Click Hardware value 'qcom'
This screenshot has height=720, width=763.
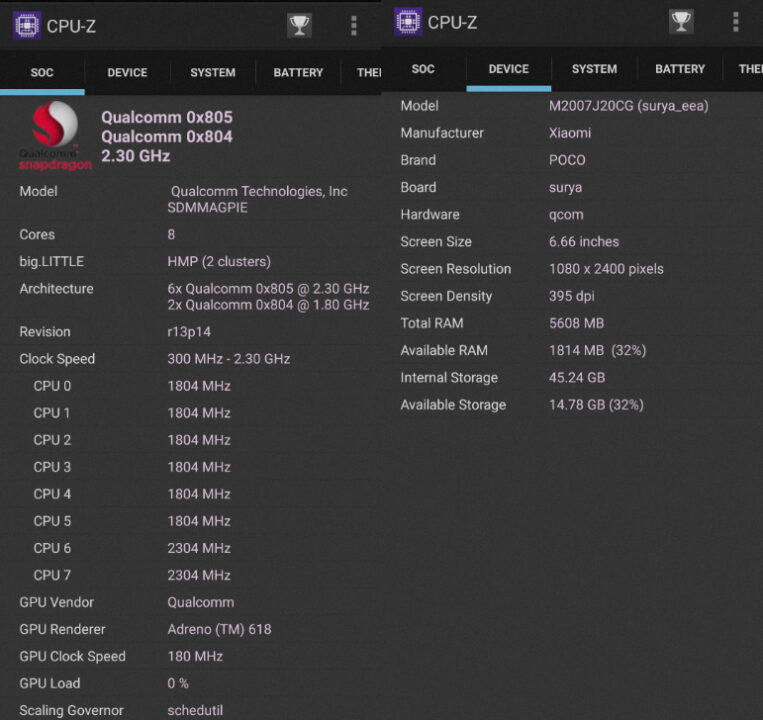tap(566, 215)
